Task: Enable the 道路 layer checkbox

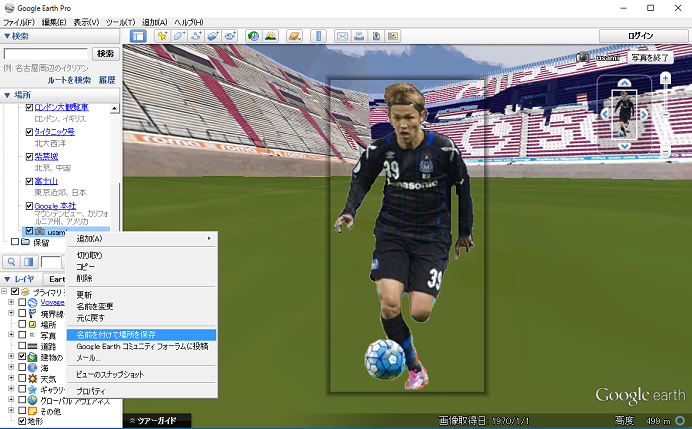Action: (x=22, y=346)
